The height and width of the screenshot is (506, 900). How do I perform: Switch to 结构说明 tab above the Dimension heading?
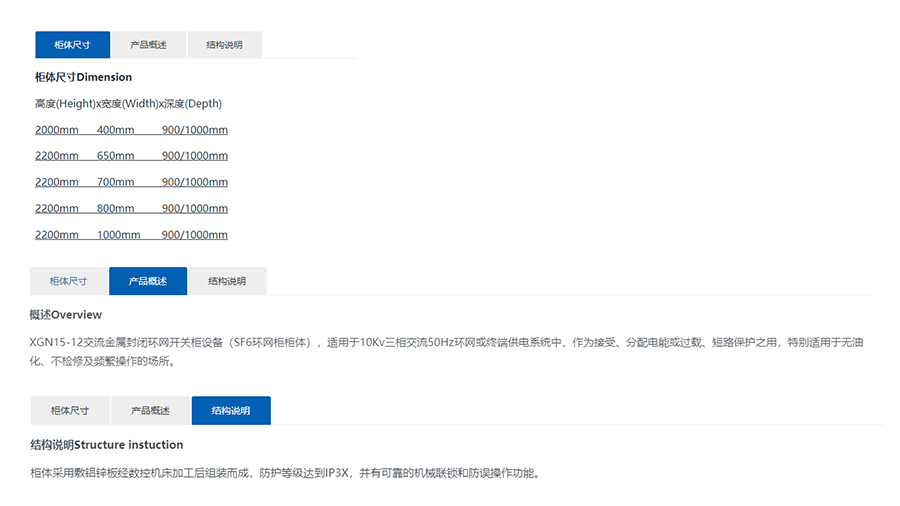point(225,45)
